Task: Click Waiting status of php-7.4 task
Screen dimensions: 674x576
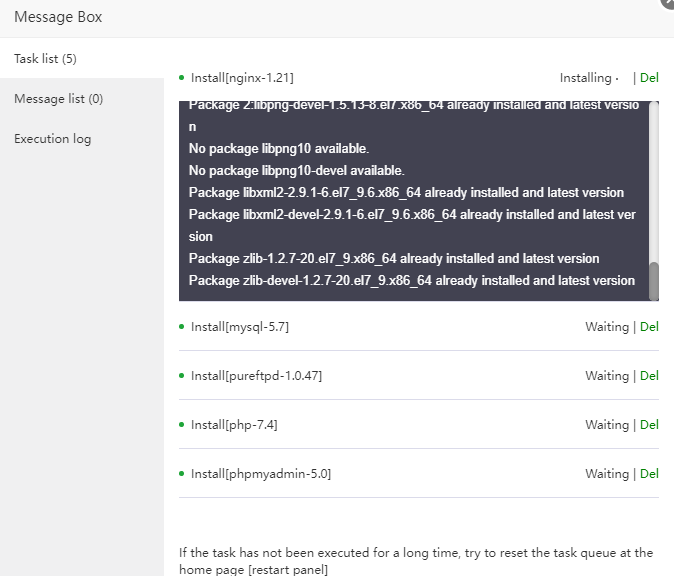Action: [607, 425]
